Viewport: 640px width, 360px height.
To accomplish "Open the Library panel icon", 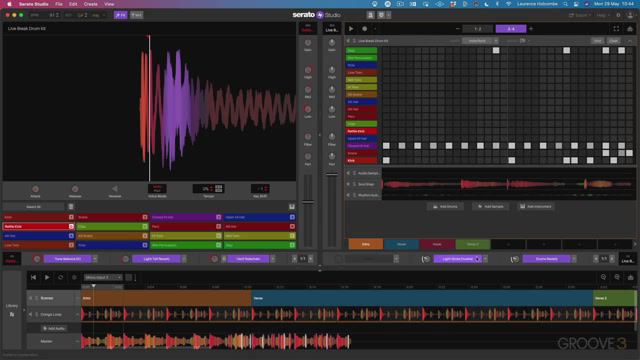I will [x=12, y=314].
